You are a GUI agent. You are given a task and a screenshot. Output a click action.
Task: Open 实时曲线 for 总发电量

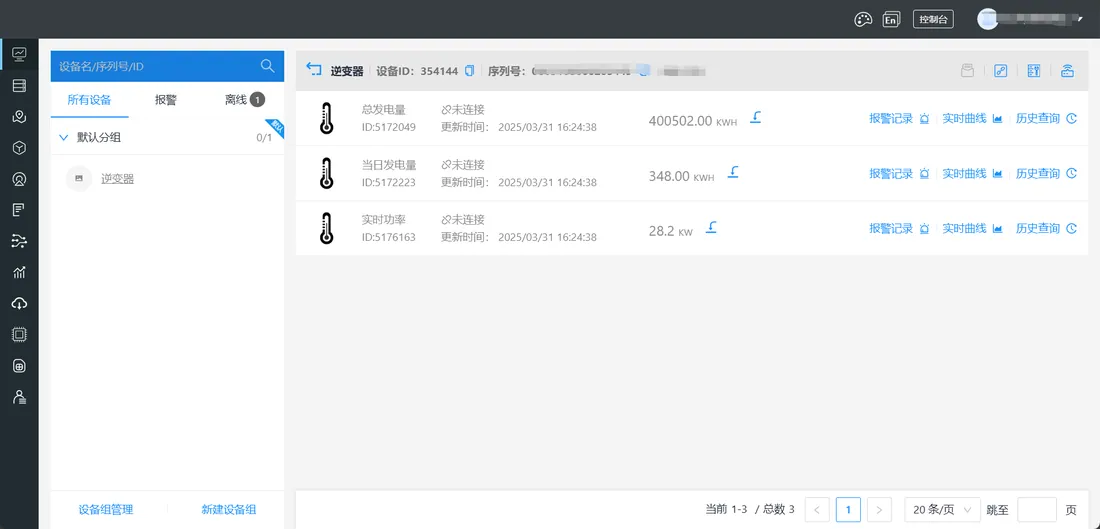(x=972, y=119)
